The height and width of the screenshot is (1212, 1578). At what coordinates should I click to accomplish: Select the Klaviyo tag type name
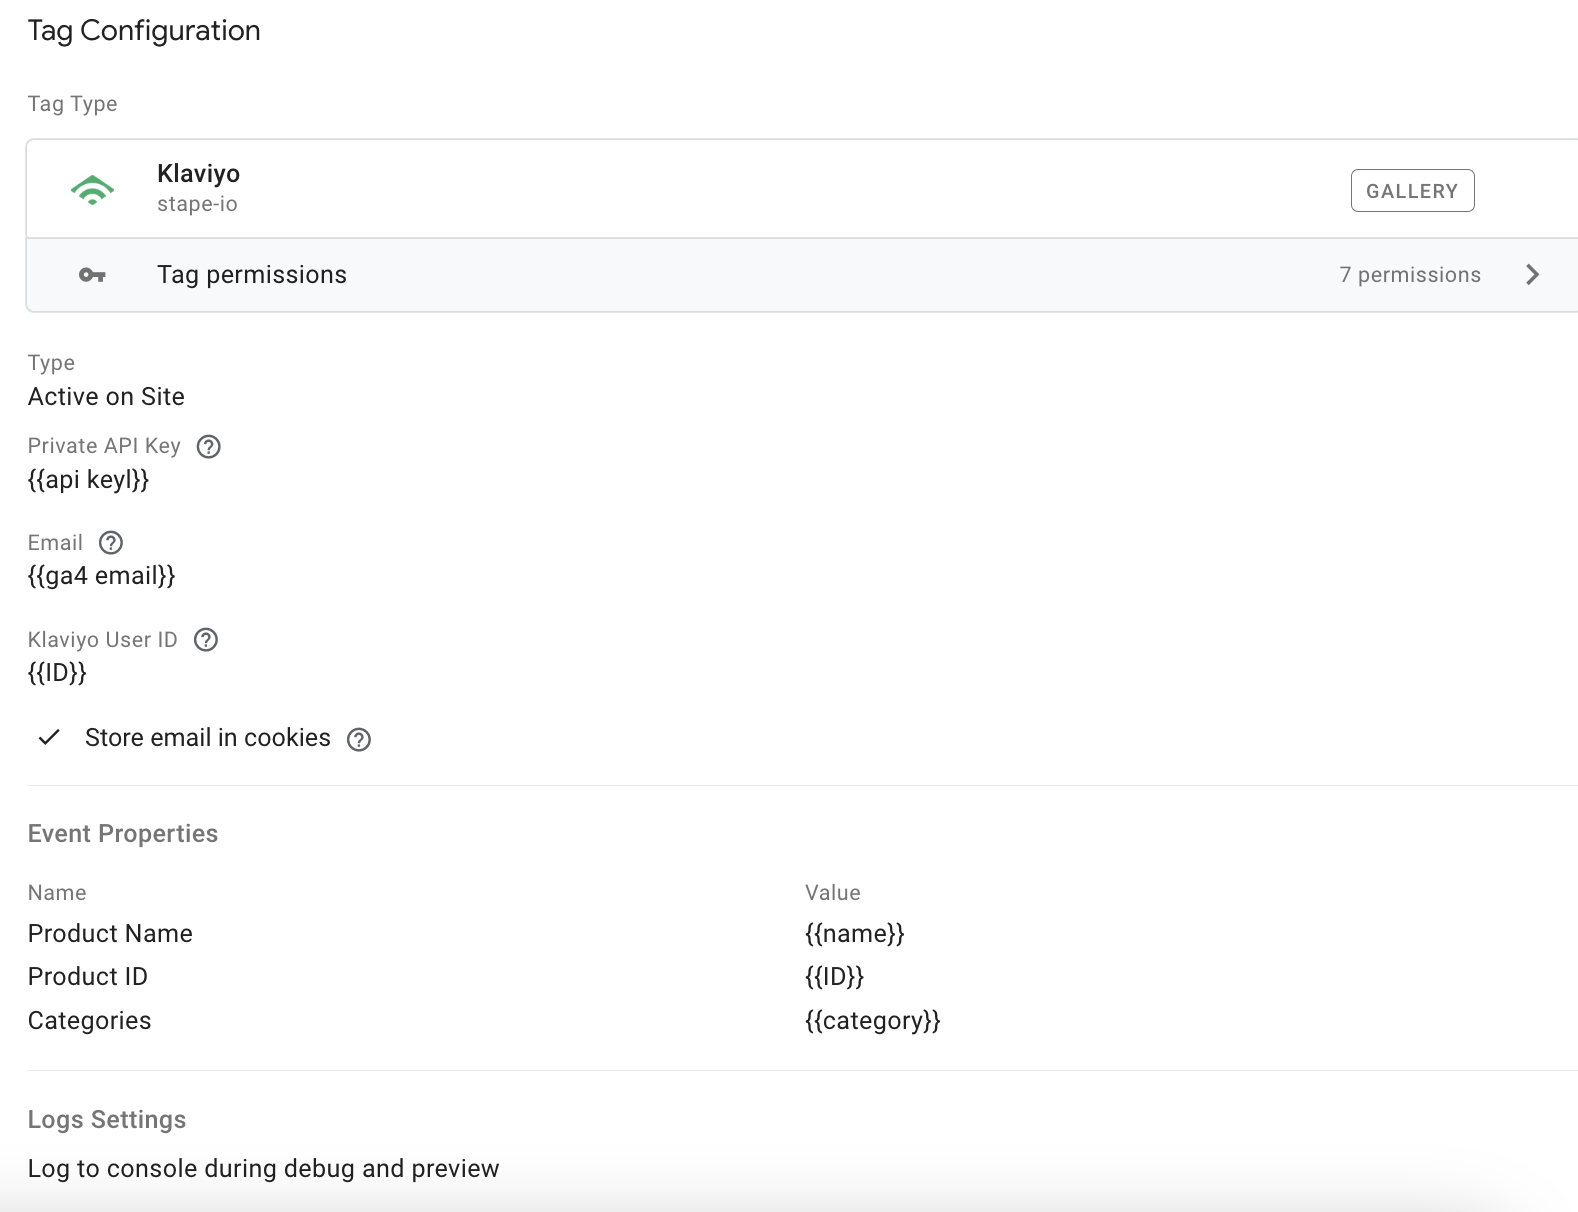[x=198, y=173]
